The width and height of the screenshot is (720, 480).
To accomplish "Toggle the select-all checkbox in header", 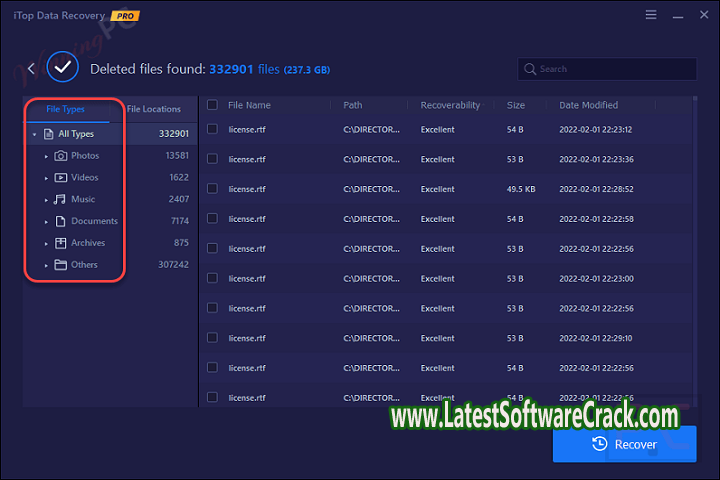I will coord(212,105).
